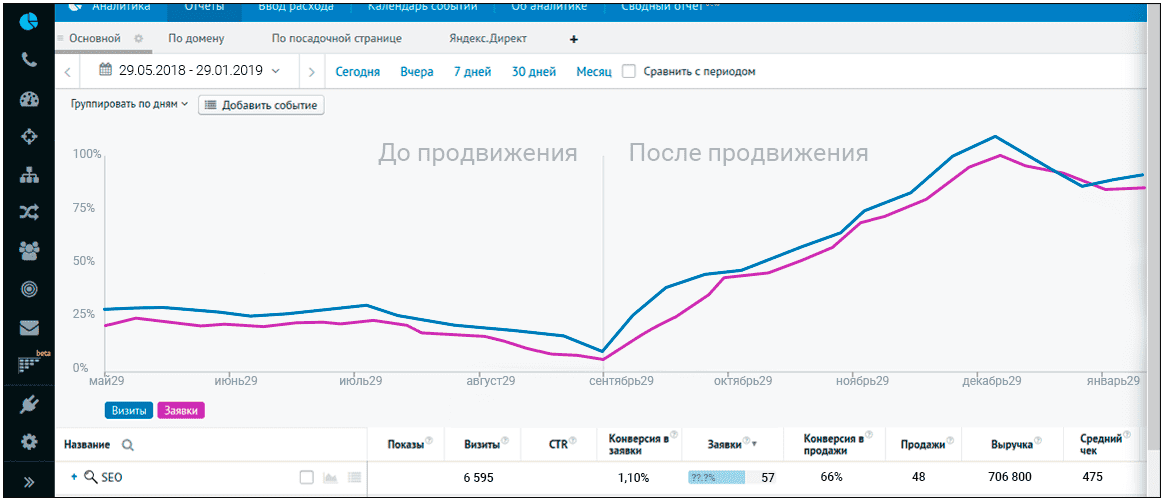Go to next period with right arrow
The image size is (1164, 501).
[x=311, y=72]
